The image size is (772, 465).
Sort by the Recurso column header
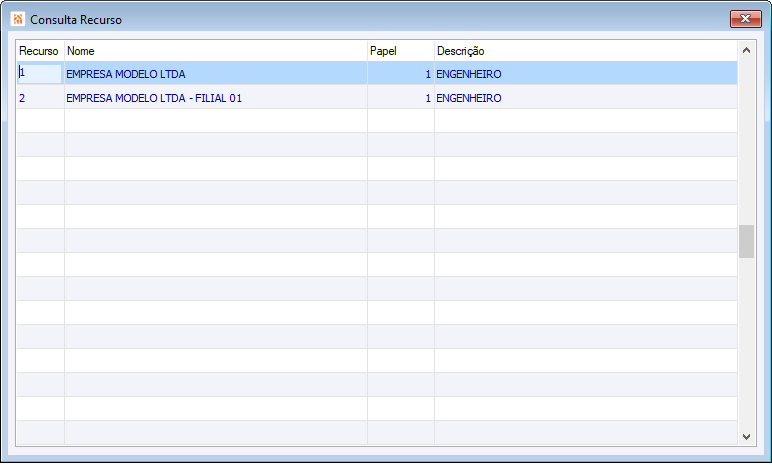click(39, 51)
